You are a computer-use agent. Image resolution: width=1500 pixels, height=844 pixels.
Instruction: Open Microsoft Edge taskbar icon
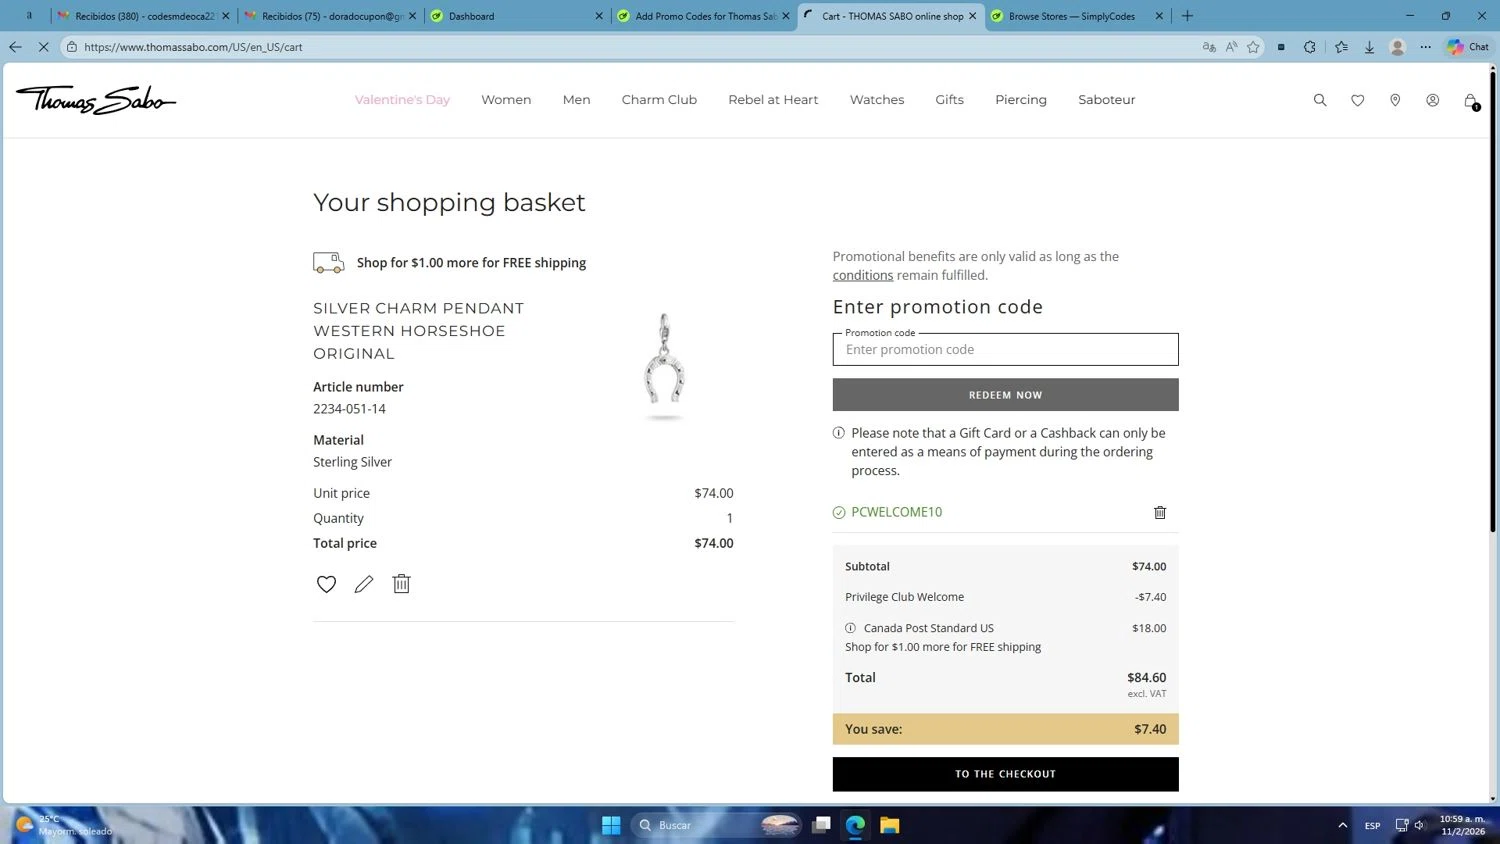pyautogui.click(x=855, y=825)
